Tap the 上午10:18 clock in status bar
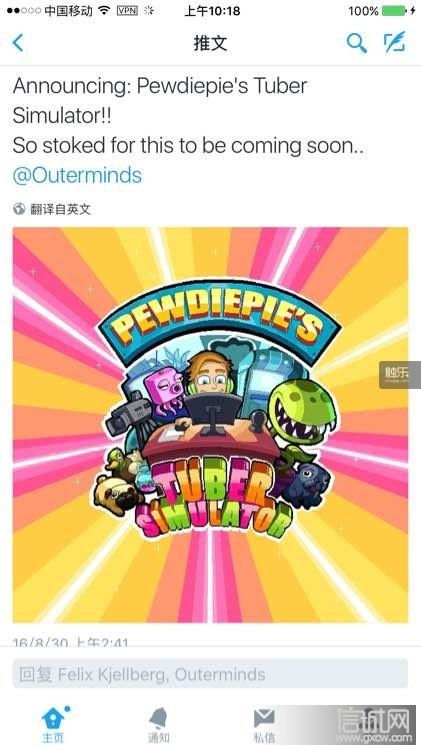Viewport: 421px width, 750px height. coord(212,11)
